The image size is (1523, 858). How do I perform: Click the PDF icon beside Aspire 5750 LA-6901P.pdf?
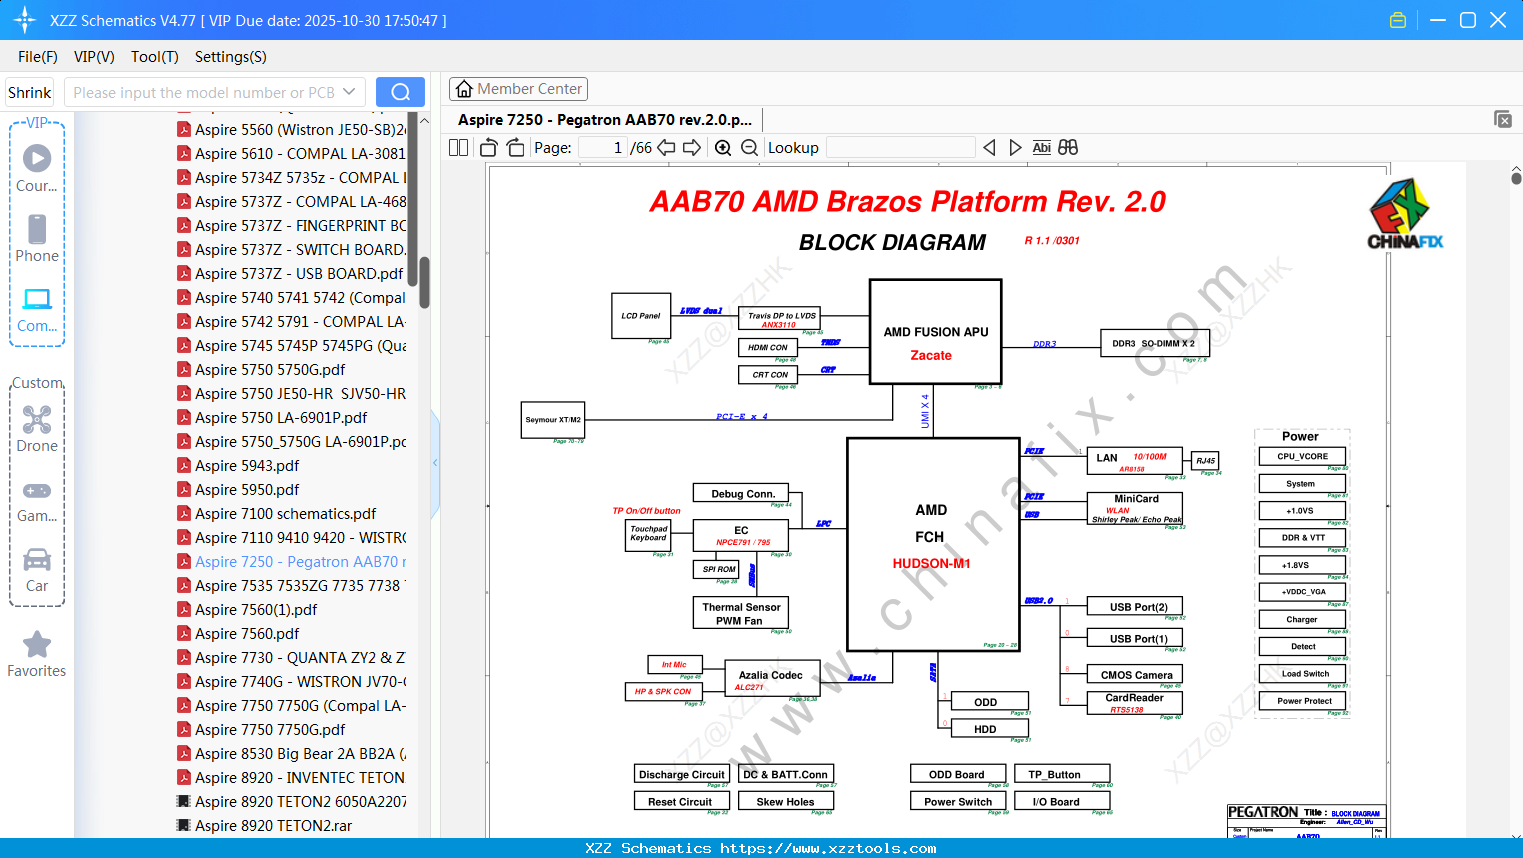(x=184, y=417)
